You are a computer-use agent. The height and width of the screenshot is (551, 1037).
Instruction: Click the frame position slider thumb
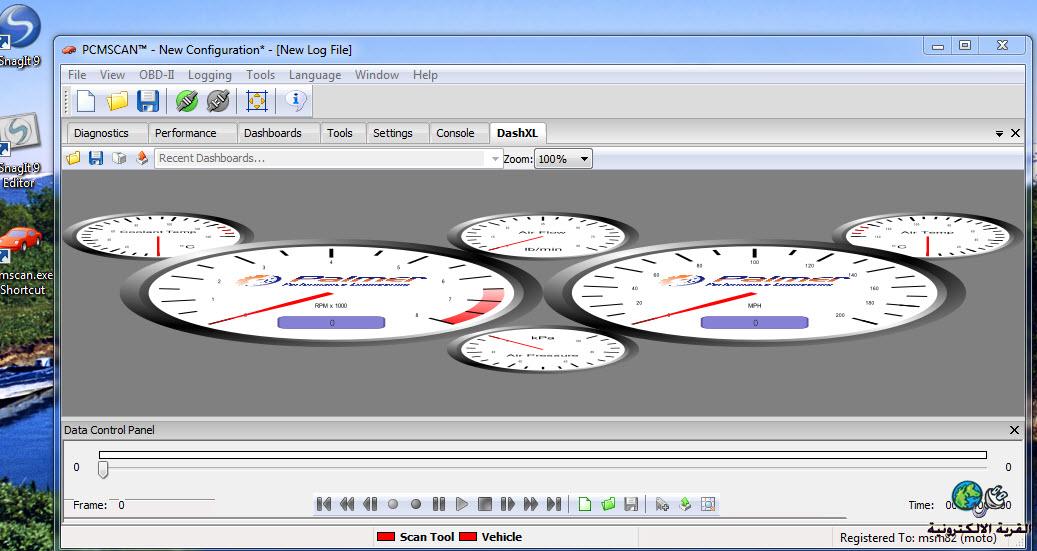coord(103,469)
